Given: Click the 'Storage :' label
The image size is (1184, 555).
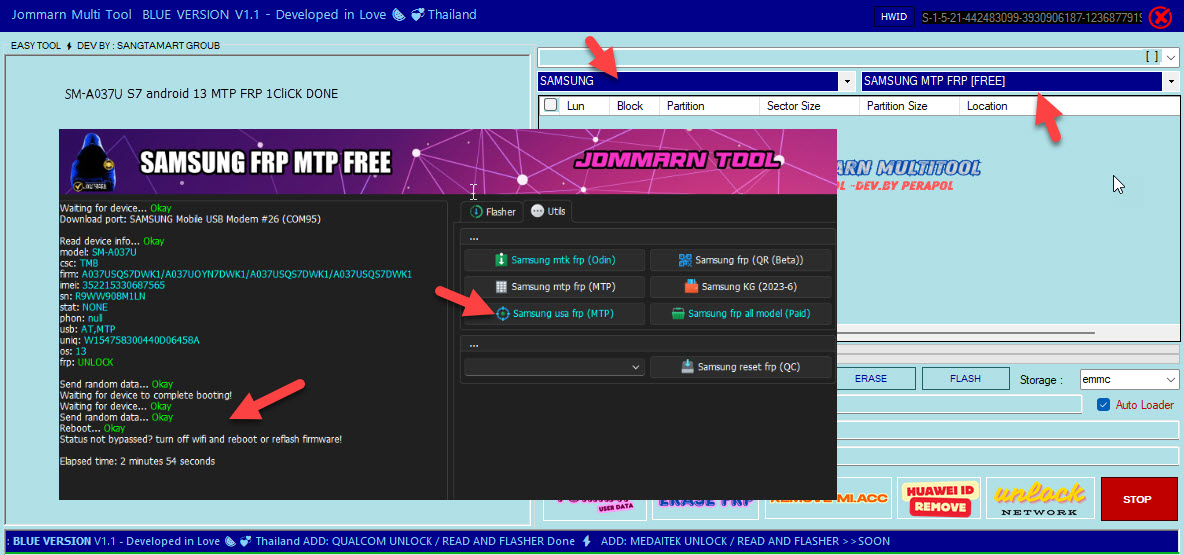Looking at the screenshot, I should click(1041, 379).
